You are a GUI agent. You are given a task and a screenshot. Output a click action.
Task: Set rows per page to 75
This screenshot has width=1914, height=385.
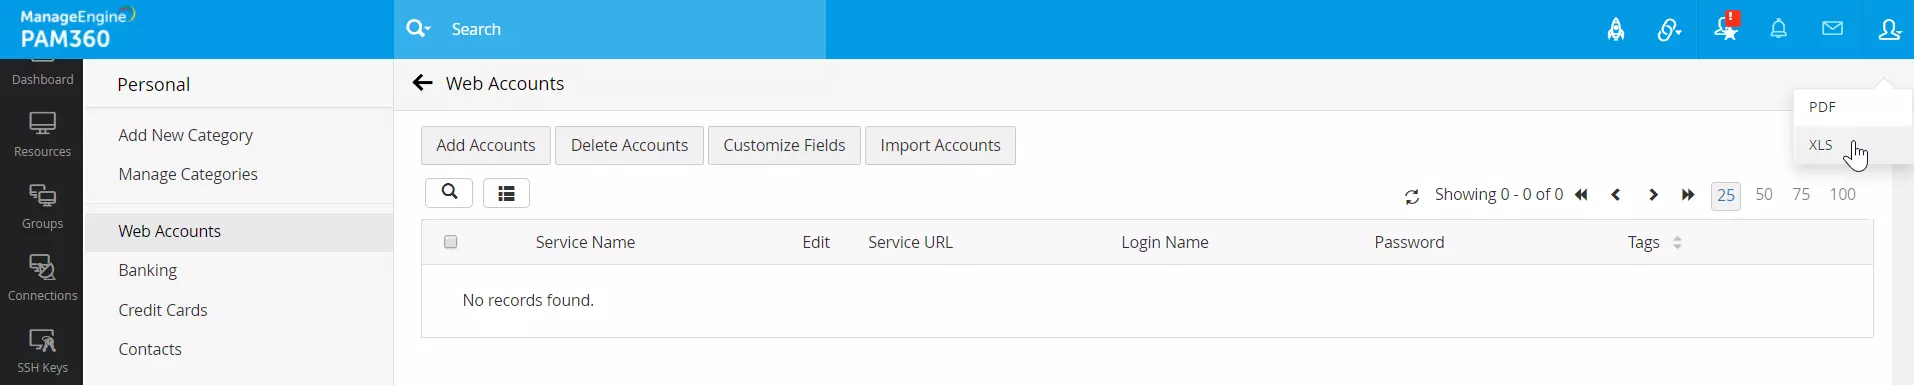click(1801, 195)
